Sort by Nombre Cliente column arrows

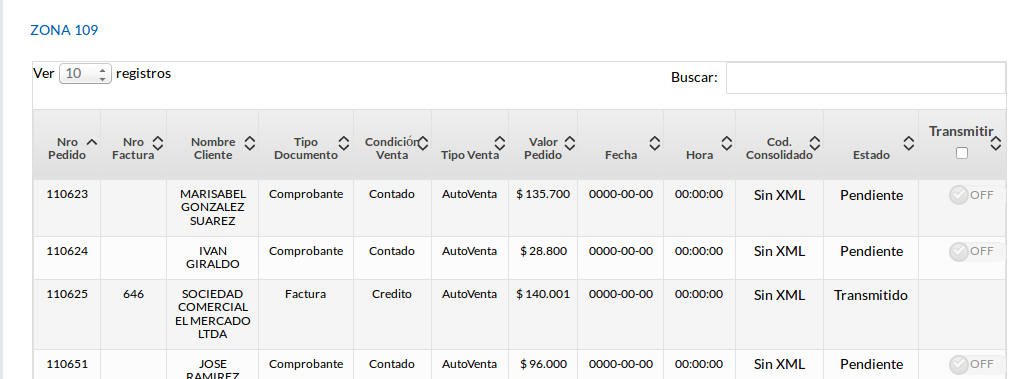coord(249,143)
